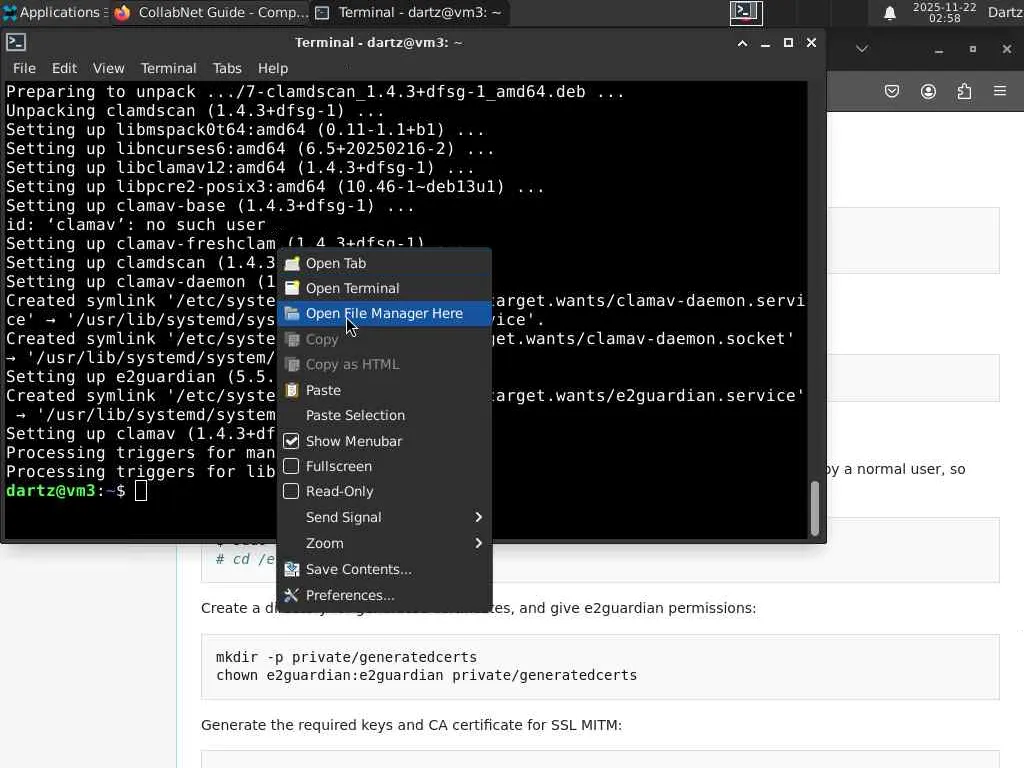Click the folder icon beside Open File Manager Here
The height and width of the screenshot is (768, 1024).
click(292, 313)
